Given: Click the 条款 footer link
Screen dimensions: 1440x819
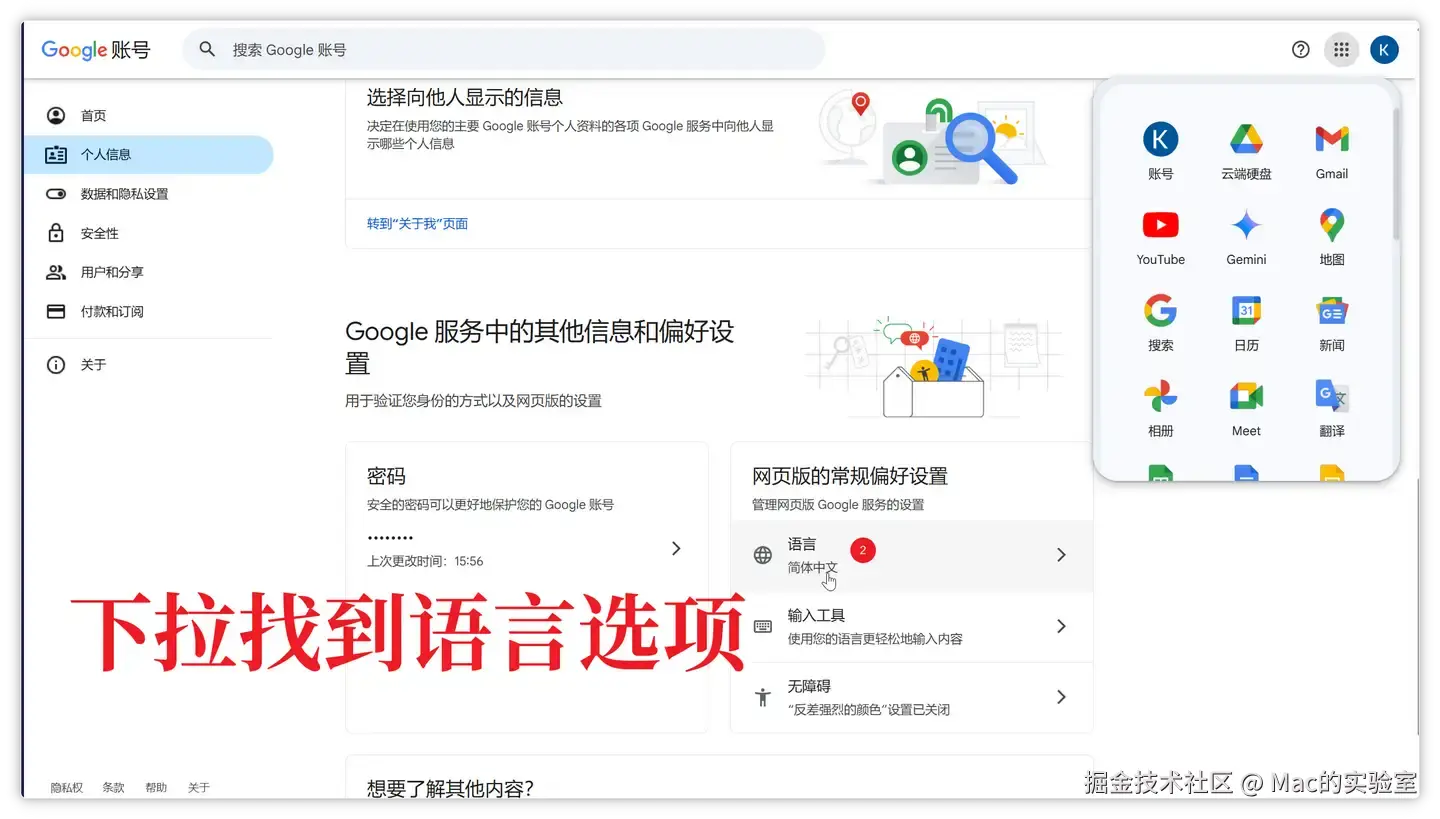Looking at the screenshot, I should point(113,788).
